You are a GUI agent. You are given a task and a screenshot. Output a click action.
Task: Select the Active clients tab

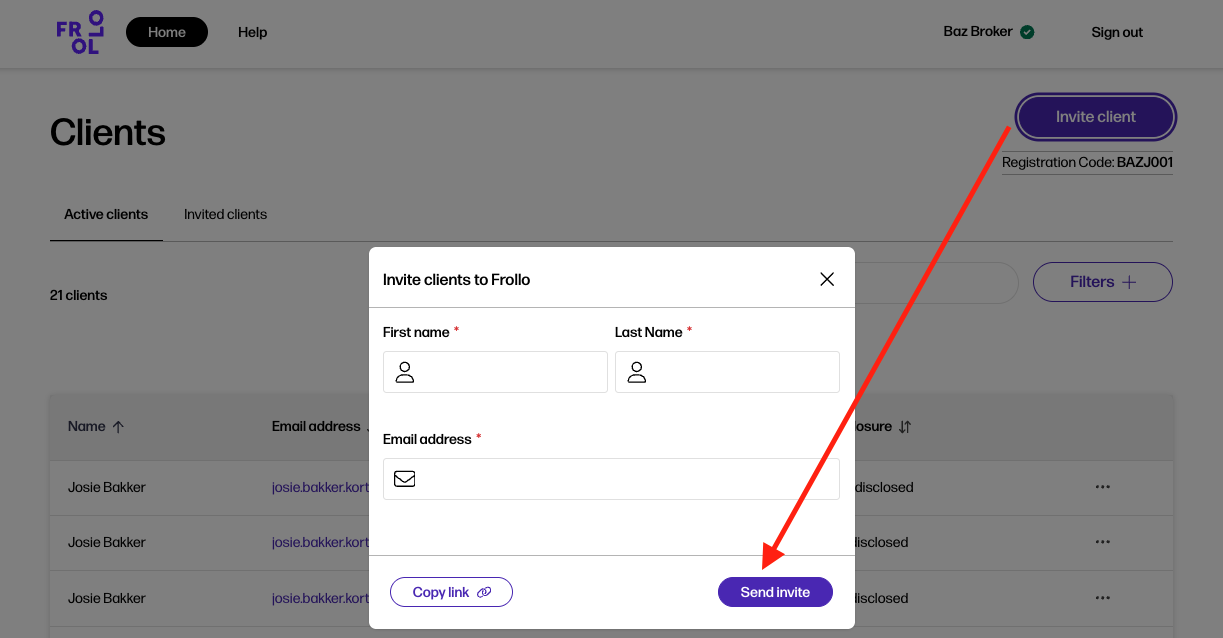tap(106, 214)
